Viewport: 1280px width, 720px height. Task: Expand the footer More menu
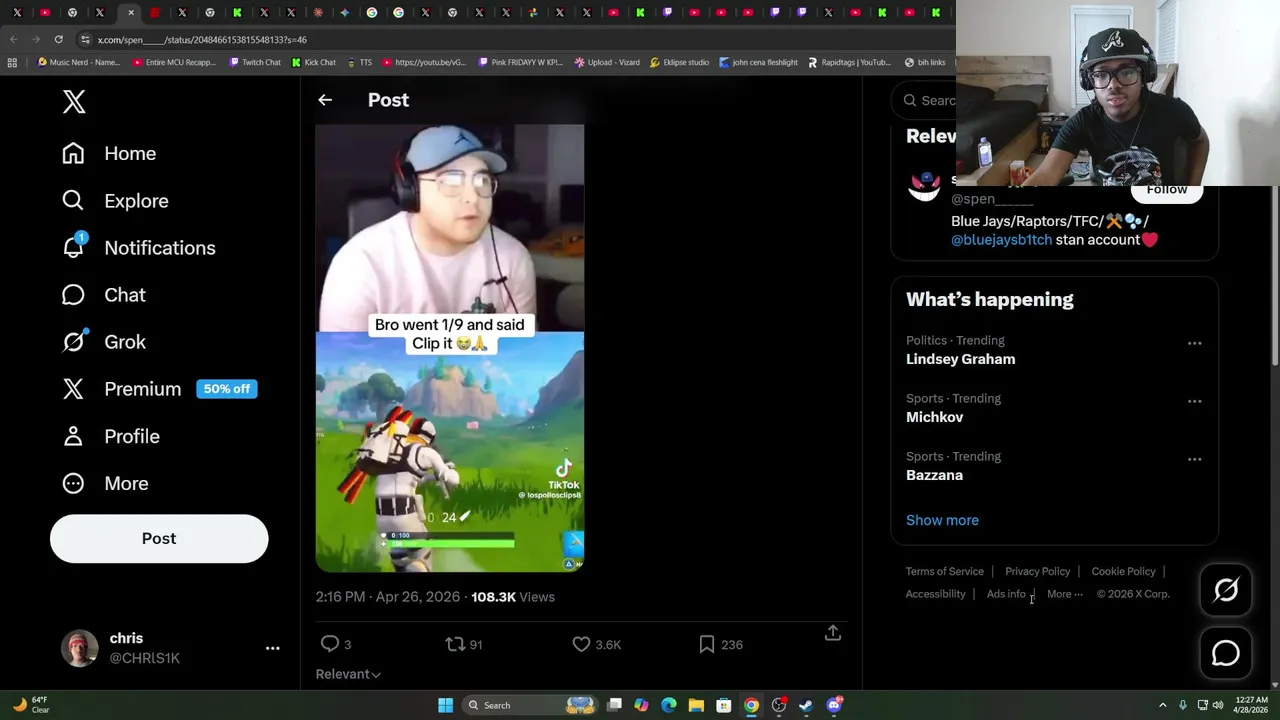tap(1064, 594)
